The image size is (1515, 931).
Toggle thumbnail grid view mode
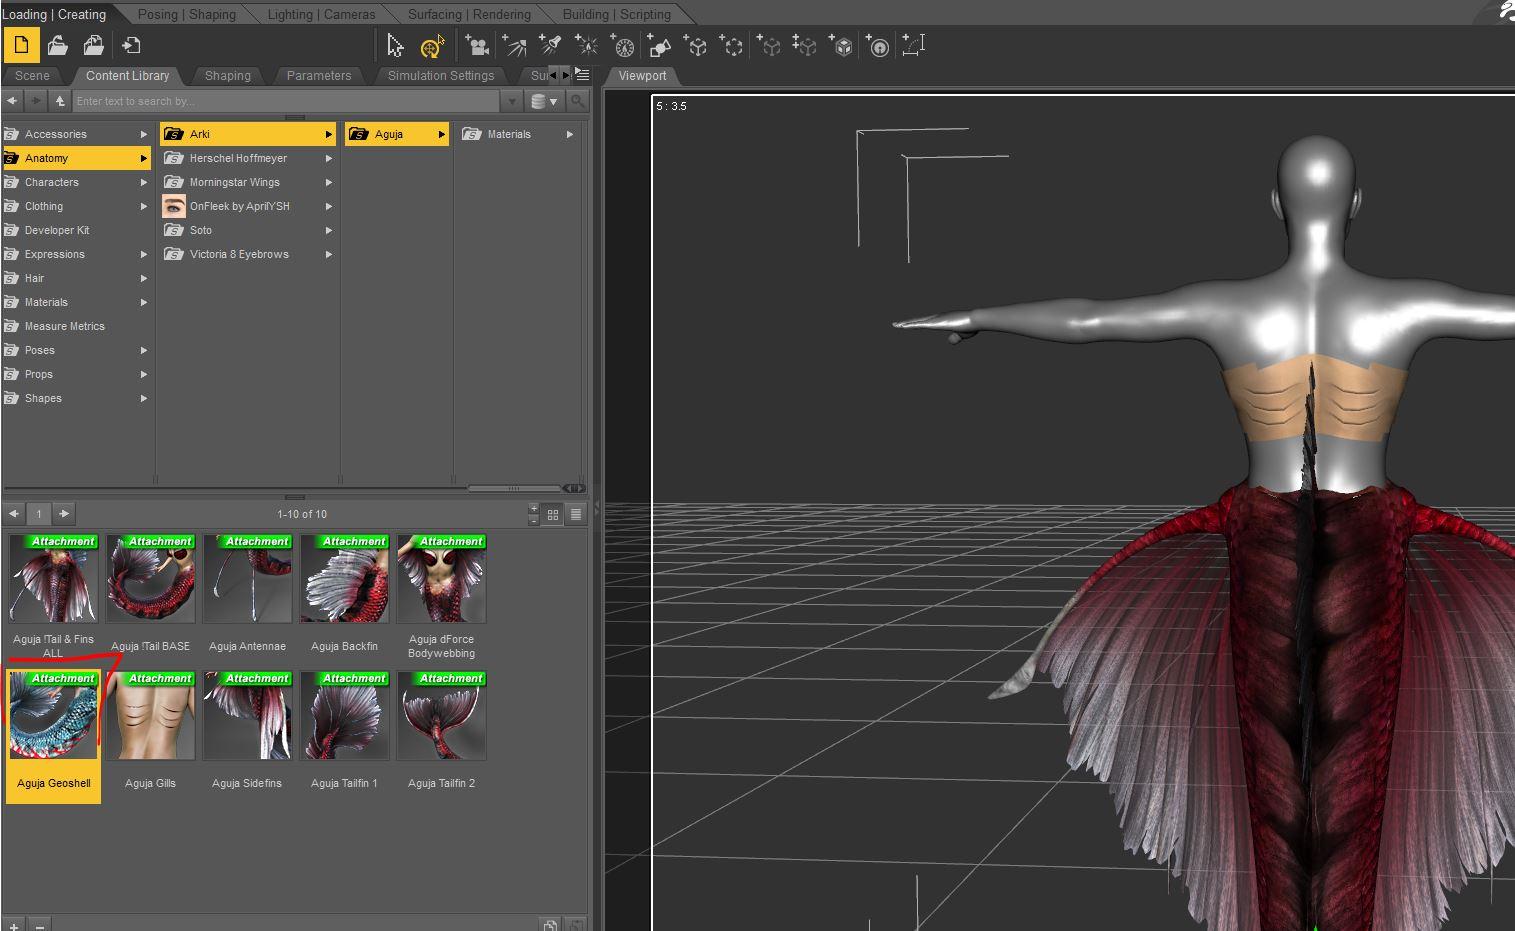(x=553, y=514)
